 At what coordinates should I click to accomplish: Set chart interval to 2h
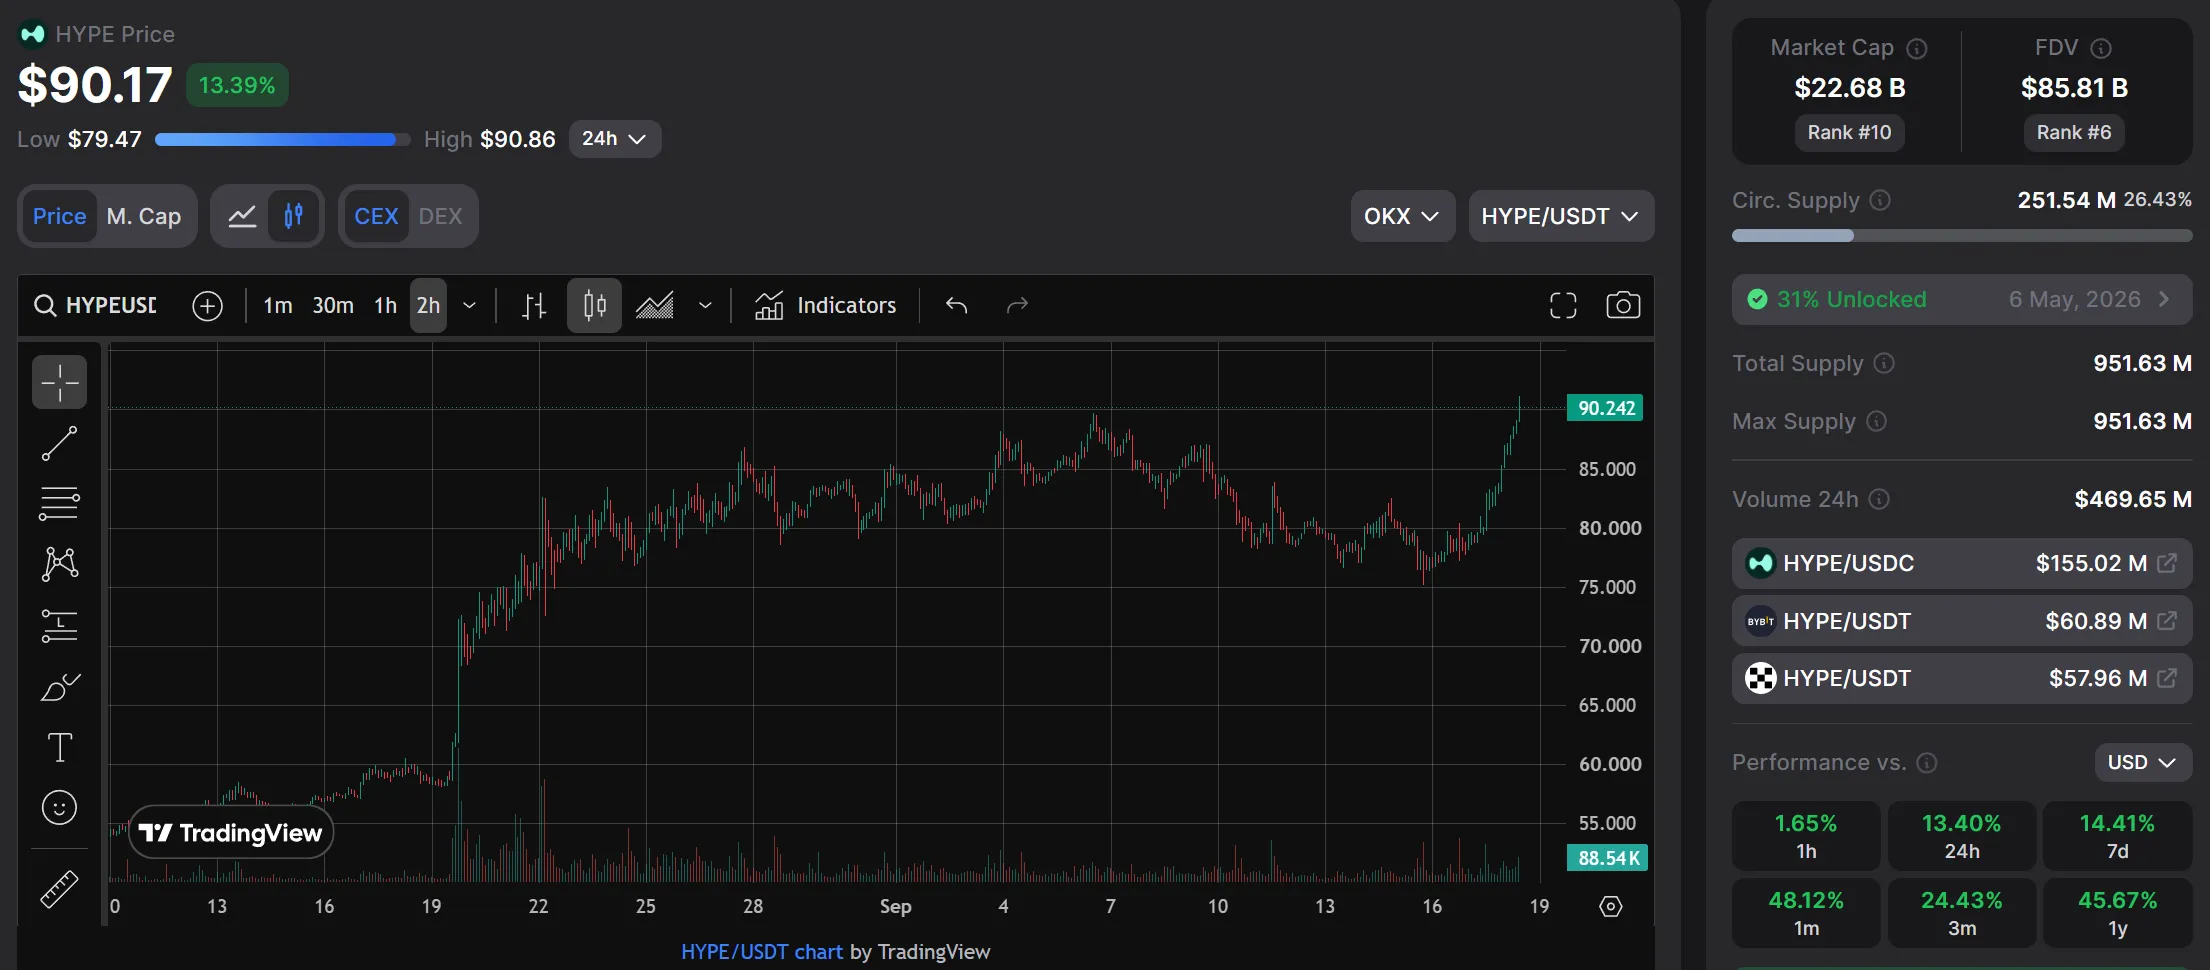(428, 306)
